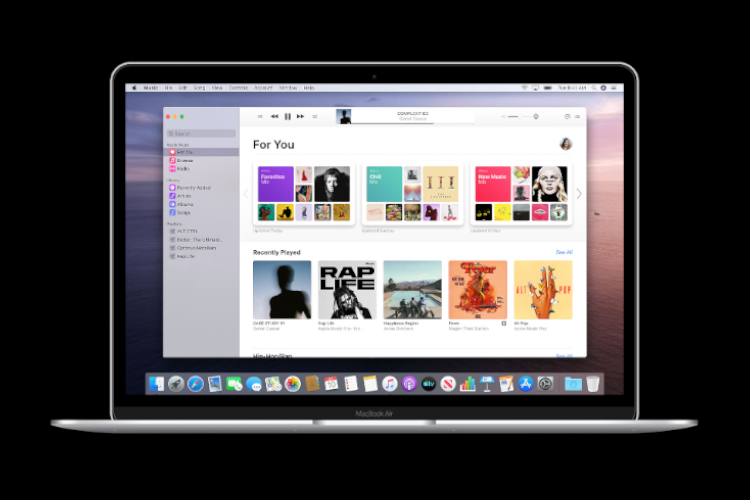Skip to the next track
The height and width of the screenshot is (500, 750).
[300, 116]
